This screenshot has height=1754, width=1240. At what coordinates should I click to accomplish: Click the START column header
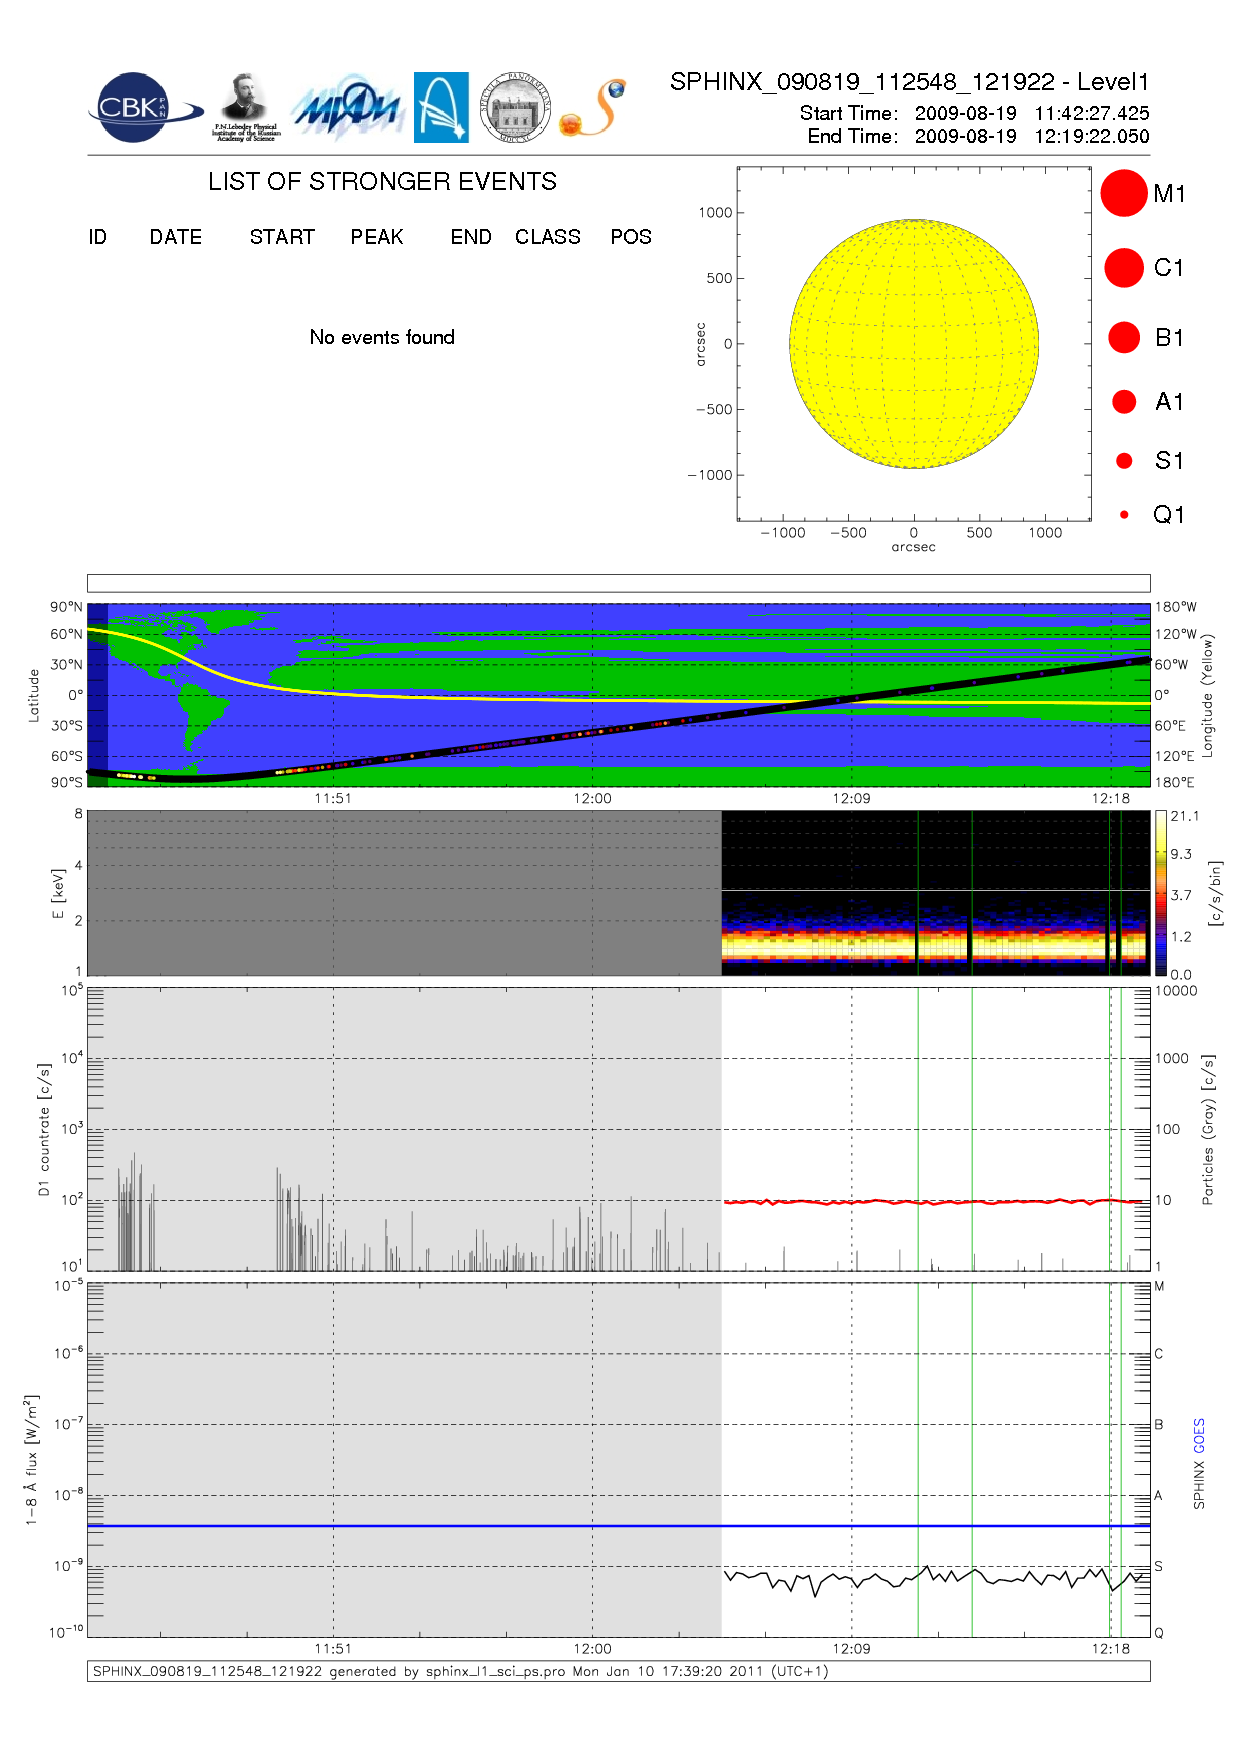(282, 237)
